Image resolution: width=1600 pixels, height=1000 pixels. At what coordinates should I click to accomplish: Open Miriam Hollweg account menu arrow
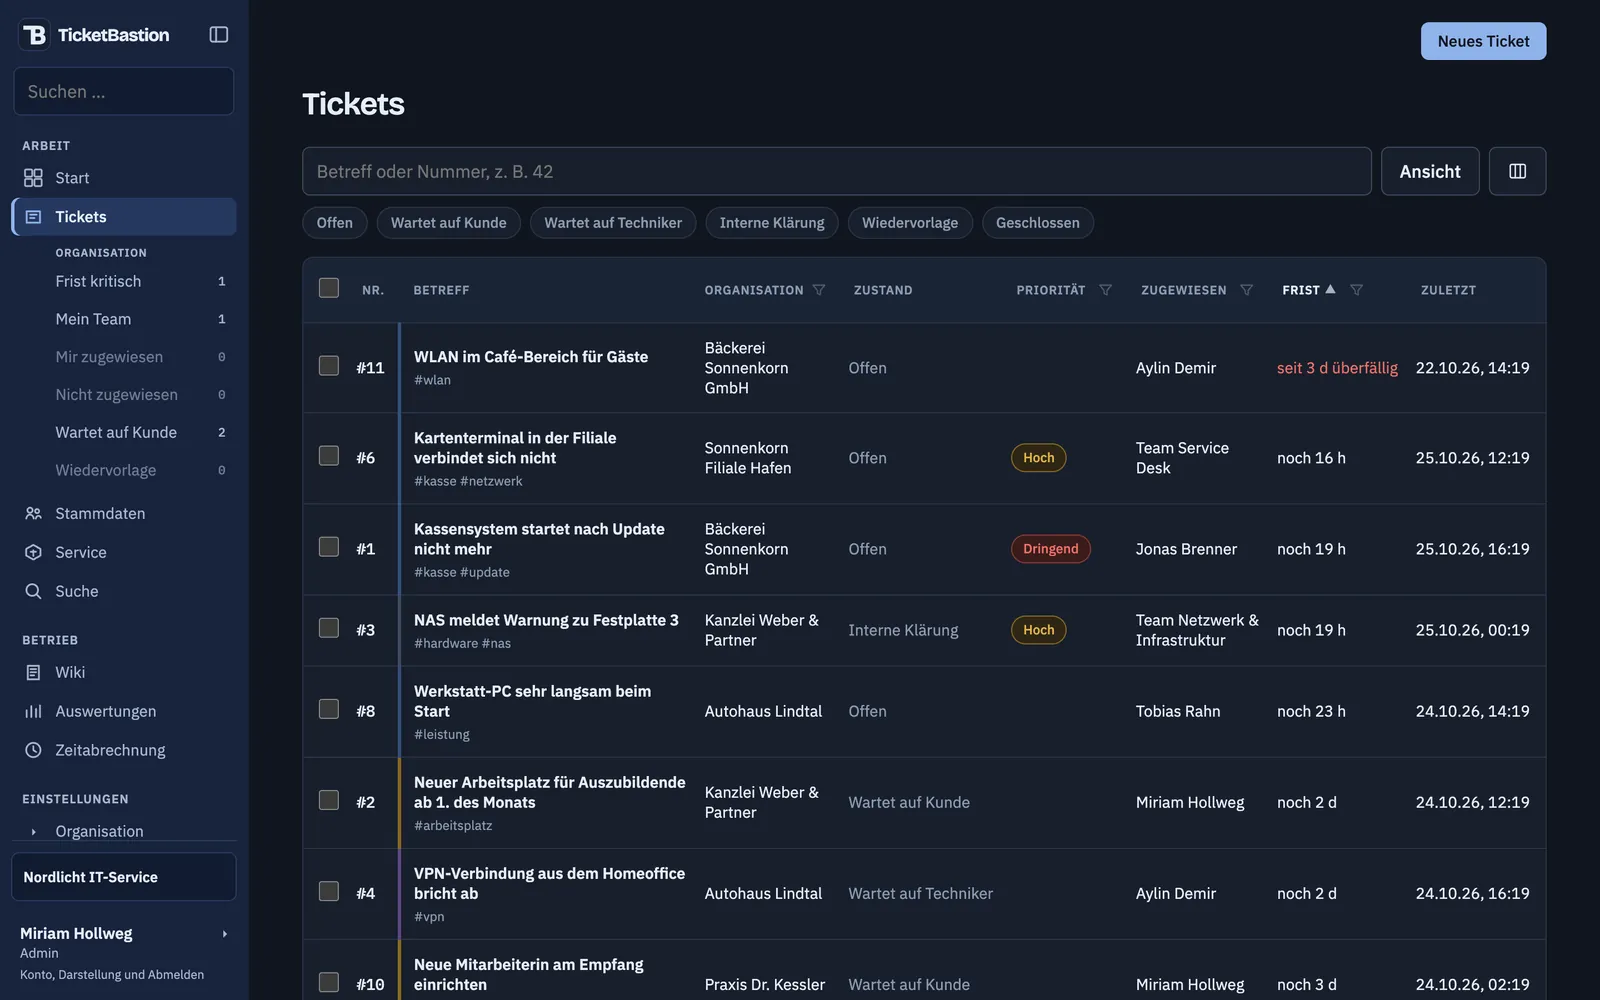click(x=224, y=934)
